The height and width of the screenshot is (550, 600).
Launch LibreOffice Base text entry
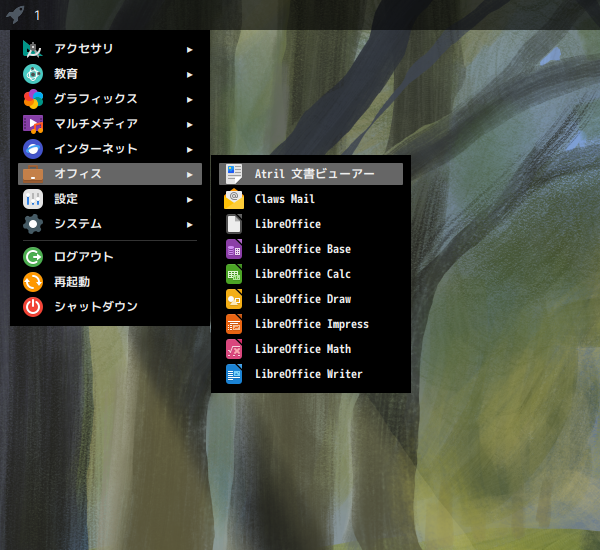pos(303,249)
